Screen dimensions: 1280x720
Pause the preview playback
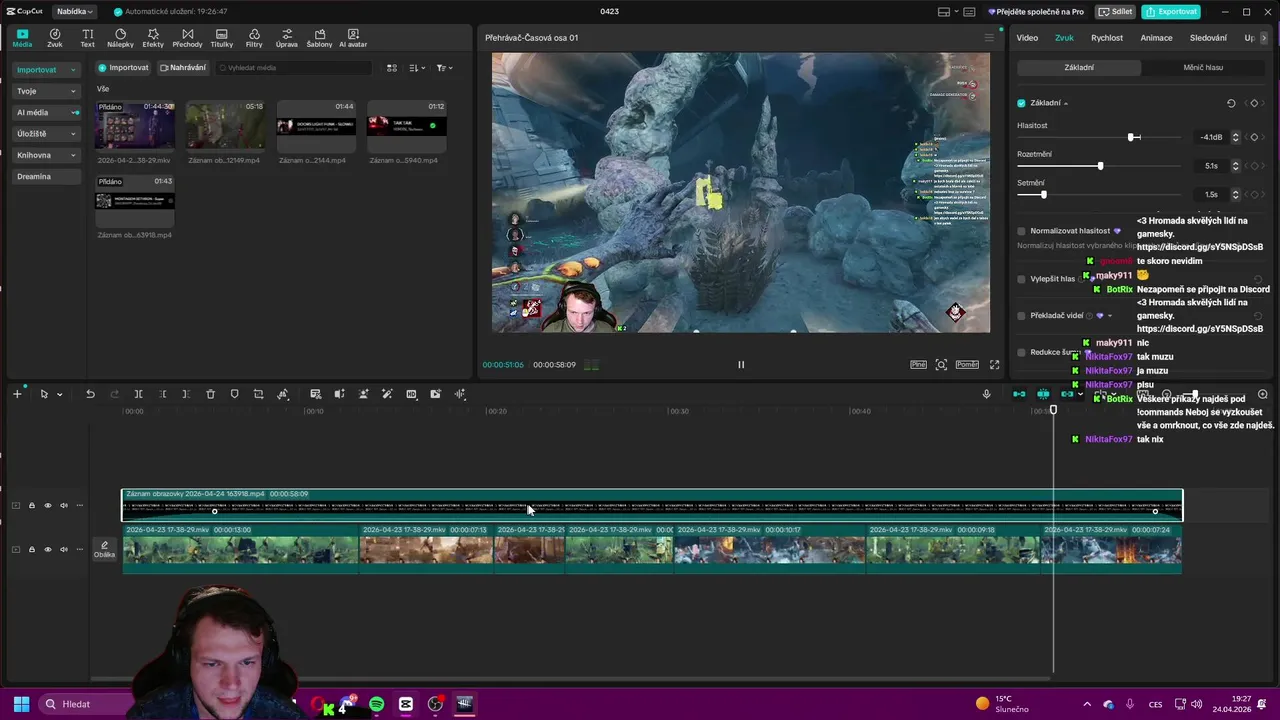click(x=741, y=365)
